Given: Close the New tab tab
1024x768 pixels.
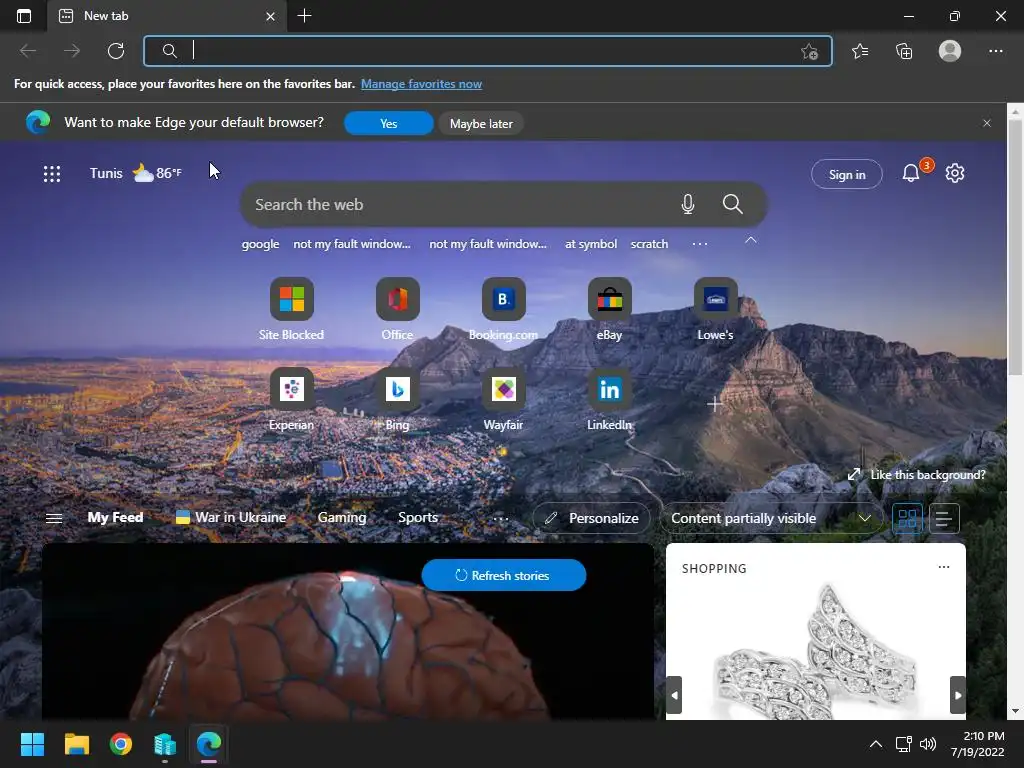Looking at the screenshot, I should pyautogui.click(x=270, y=16).
